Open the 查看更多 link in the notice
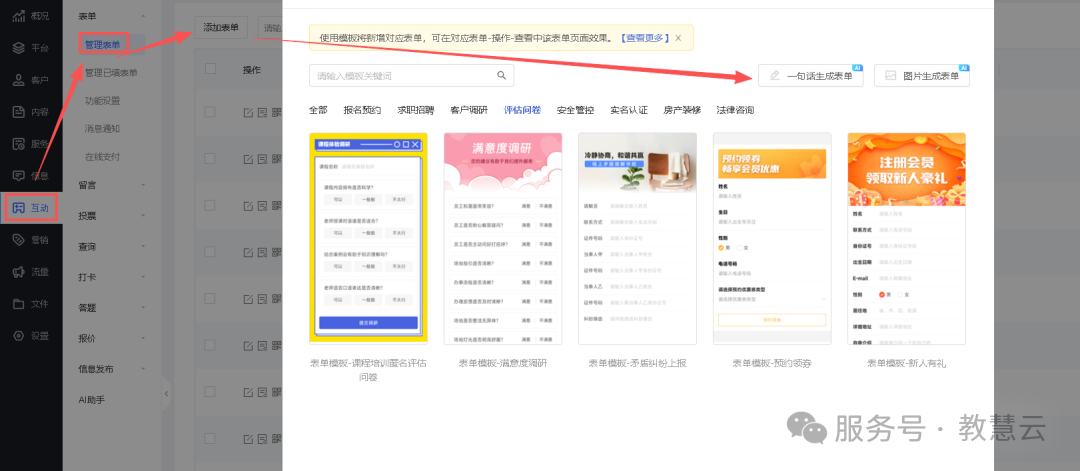The width and height of the screenshot is (1080, 471). click(x=644, y=38)
